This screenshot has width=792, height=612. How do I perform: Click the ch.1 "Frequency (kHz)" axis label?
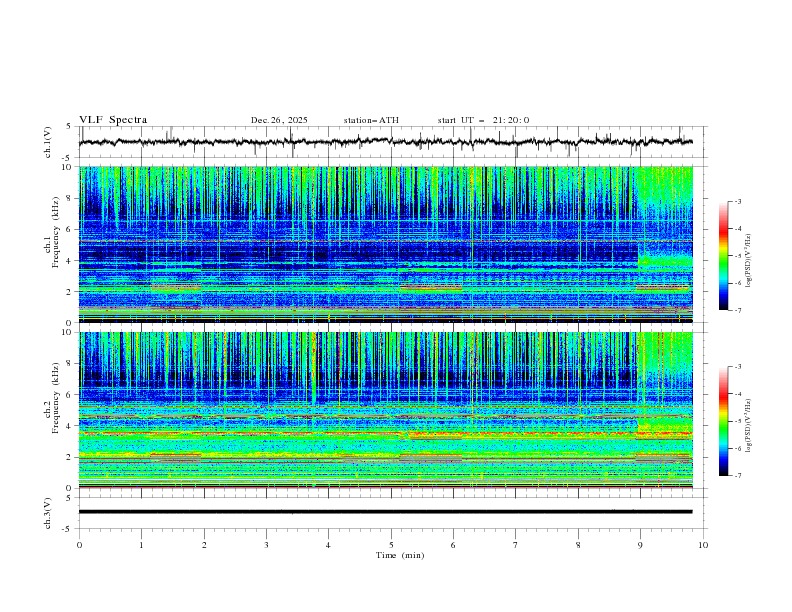tap(56, 232)
